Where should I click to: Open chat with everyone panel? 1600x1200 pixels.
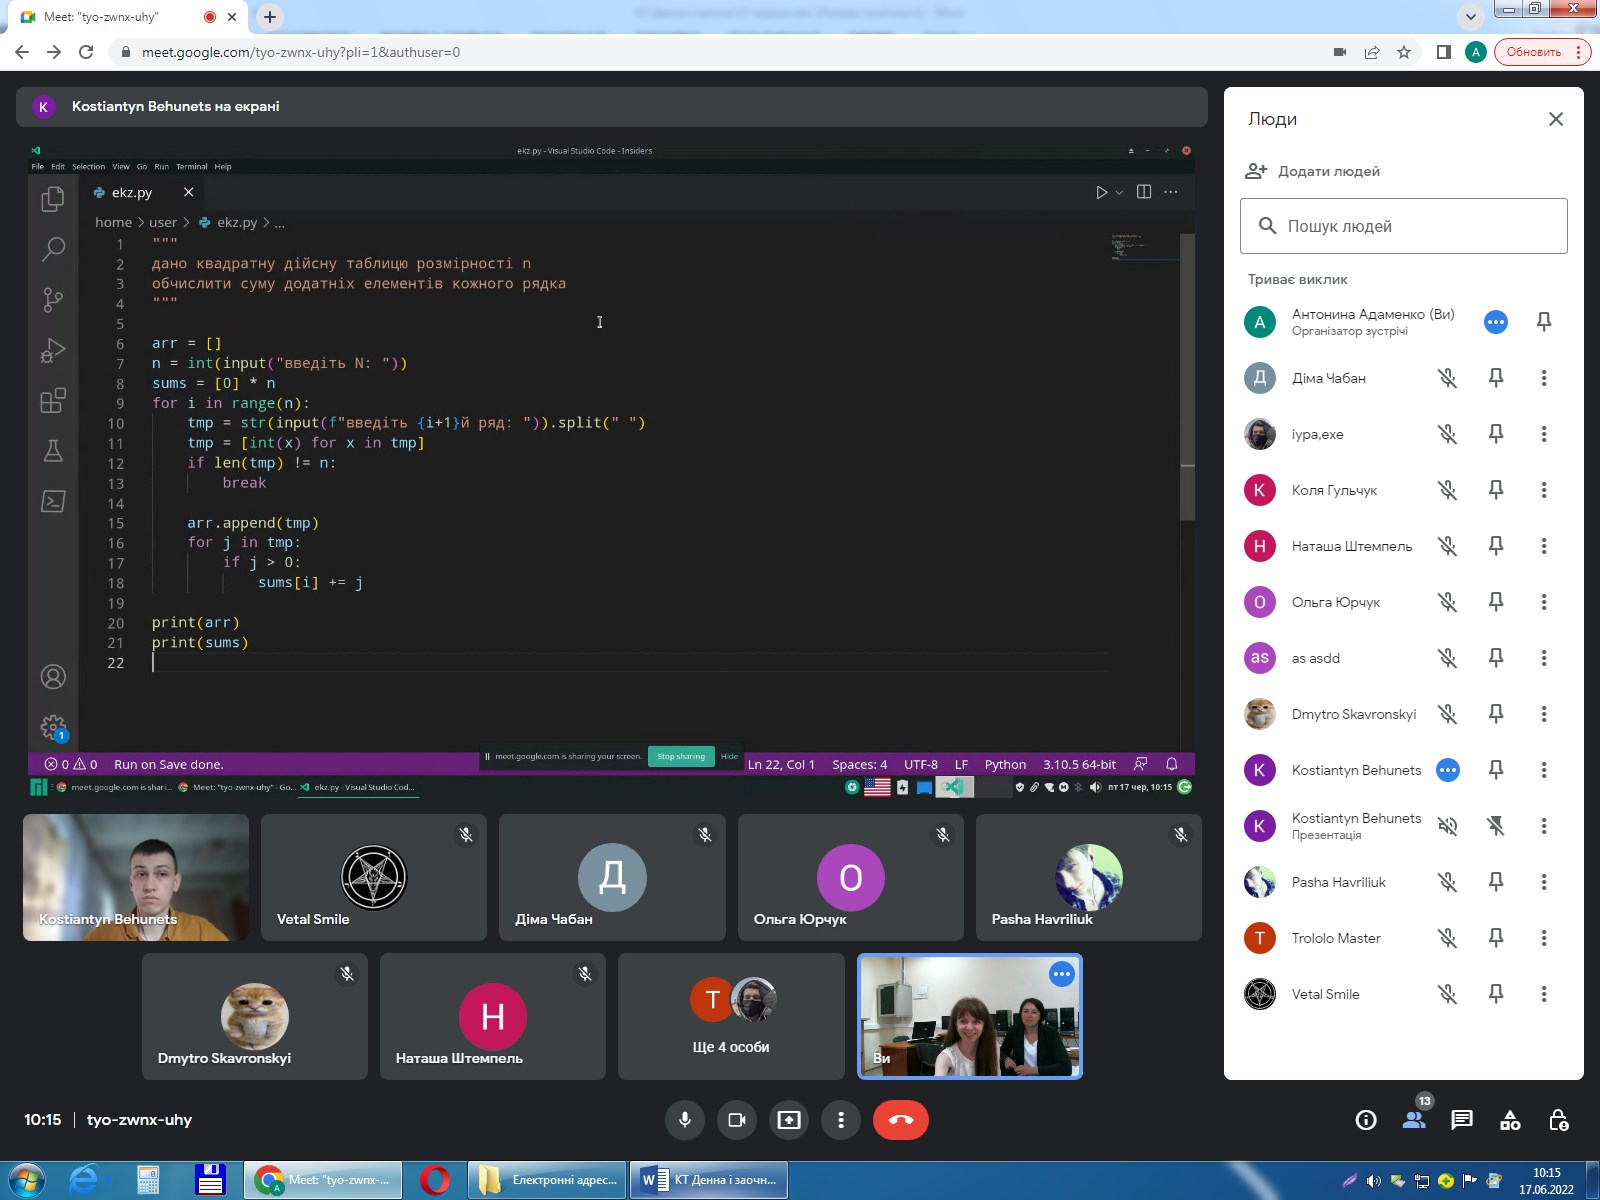1462,1120
